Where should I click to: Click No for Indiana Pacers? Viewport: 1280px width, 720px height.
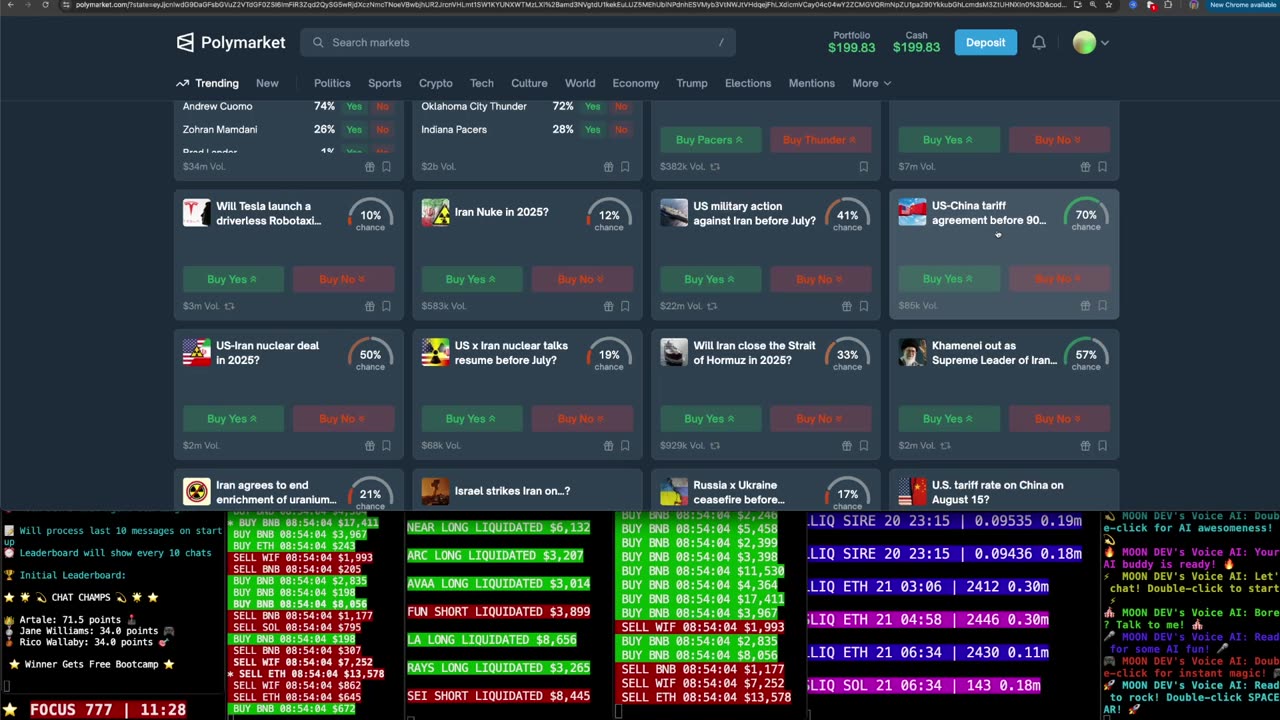[621, 130]
